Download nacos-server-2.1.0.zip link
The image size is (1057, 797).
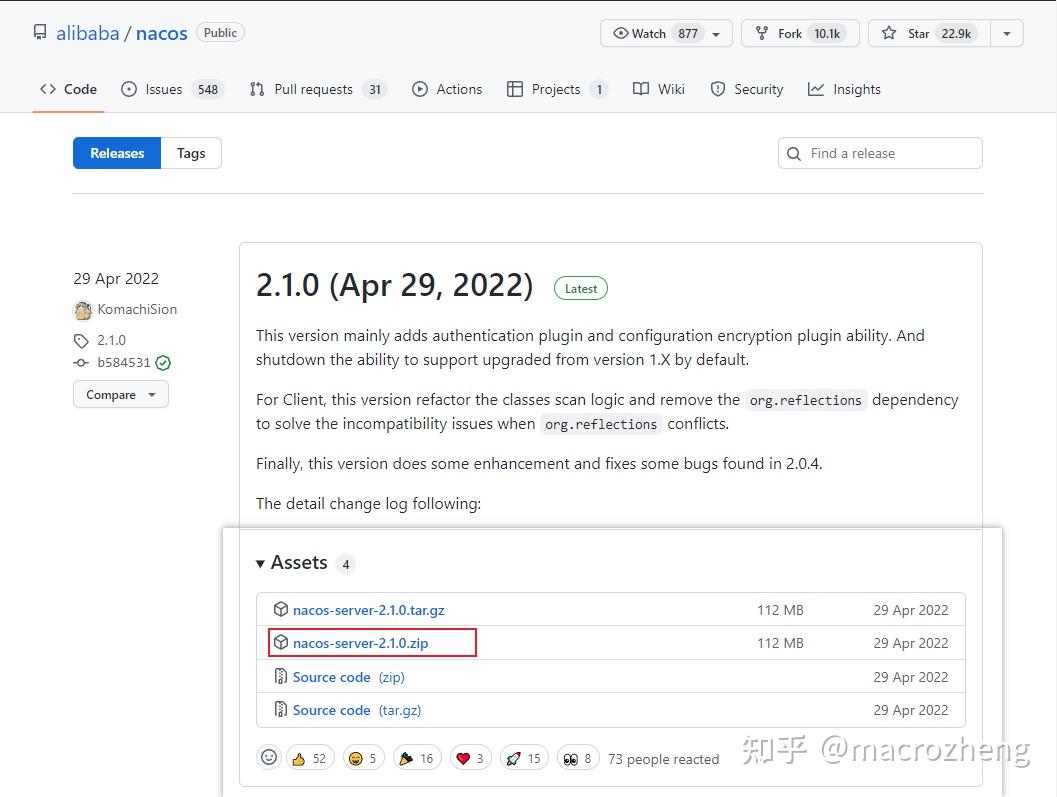pos(361,642)
